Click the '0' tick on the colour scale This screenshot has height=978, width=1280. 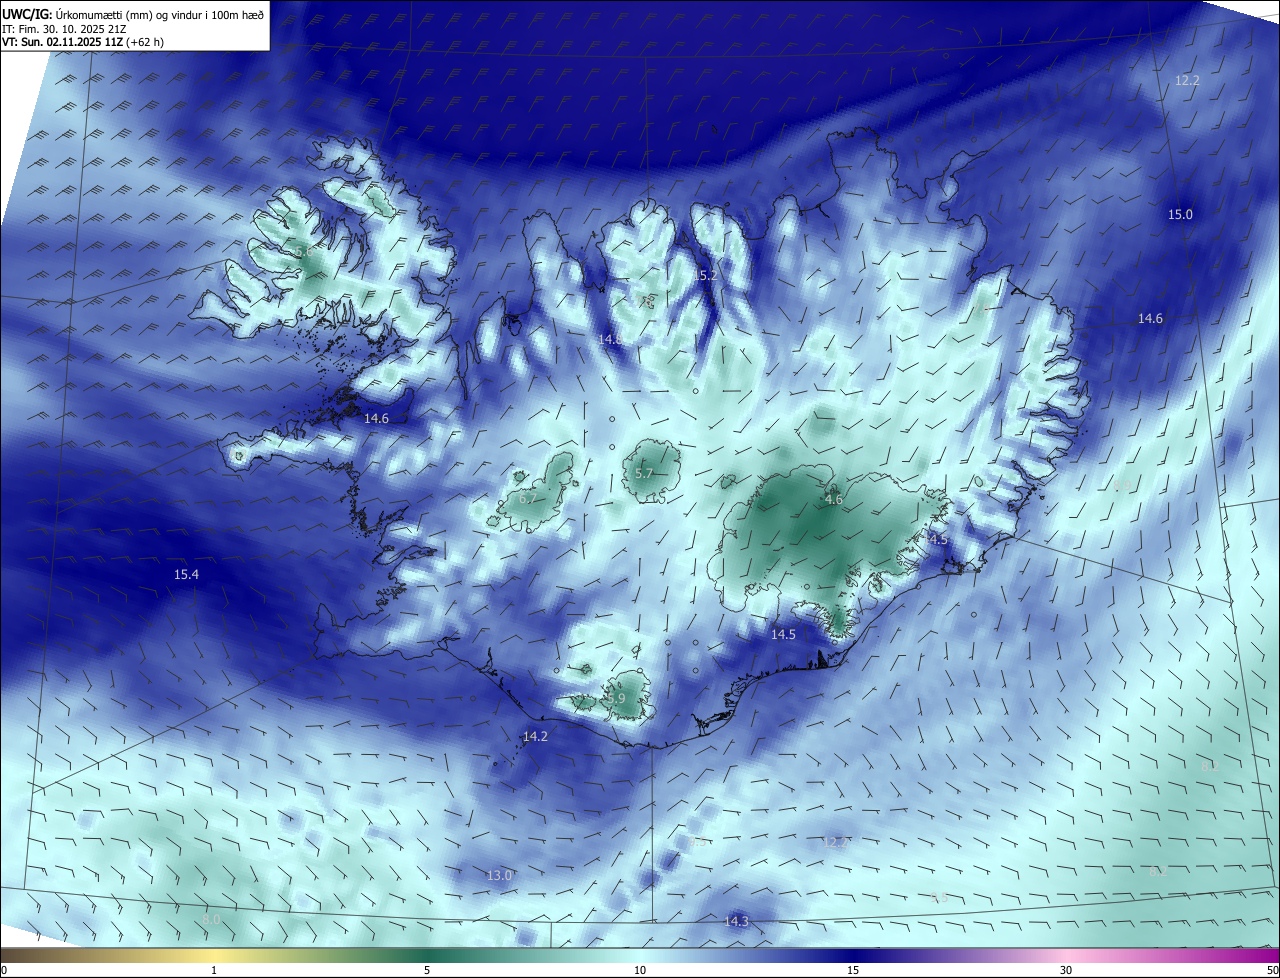tap(3, 970)
